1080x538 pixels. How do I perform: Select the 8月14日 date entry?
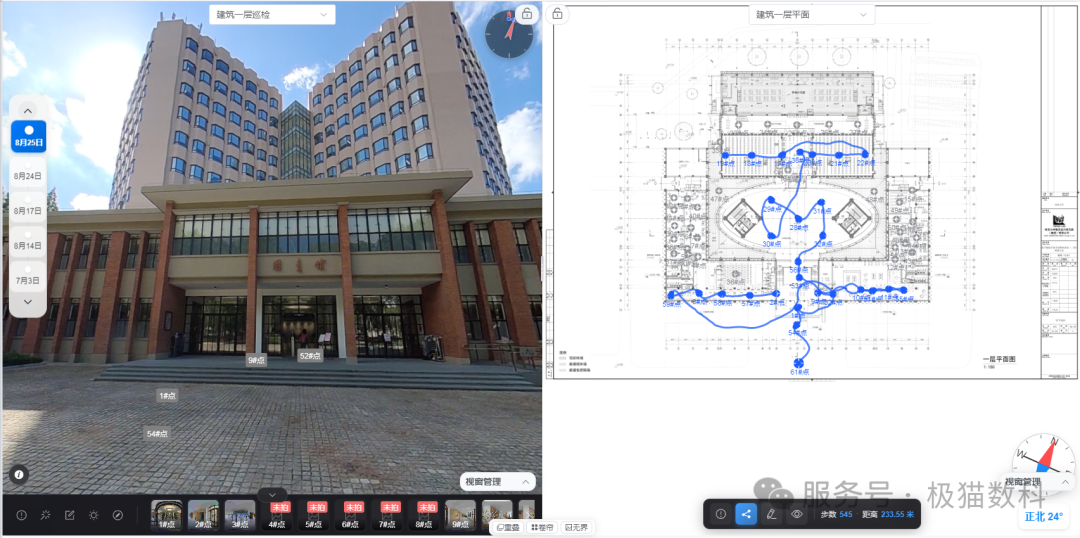point(28,240)
